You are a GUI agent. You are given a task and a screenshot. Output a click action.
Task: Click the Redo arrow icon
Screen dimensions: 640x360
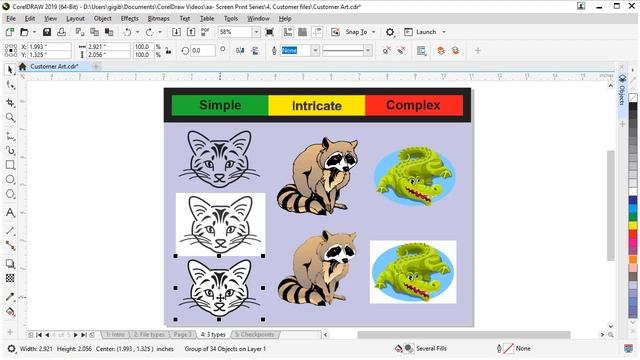click(149, 32)
